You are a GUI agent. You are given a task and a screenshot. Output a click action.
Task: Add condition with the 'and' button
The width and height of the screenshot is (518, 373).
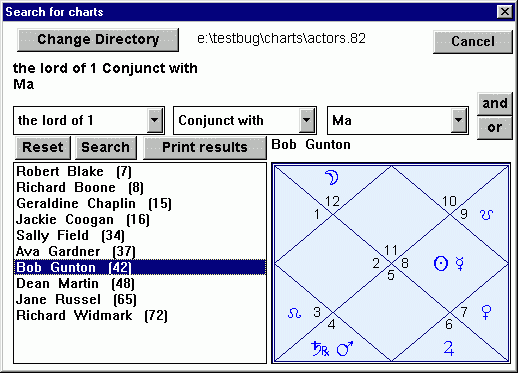495,104
